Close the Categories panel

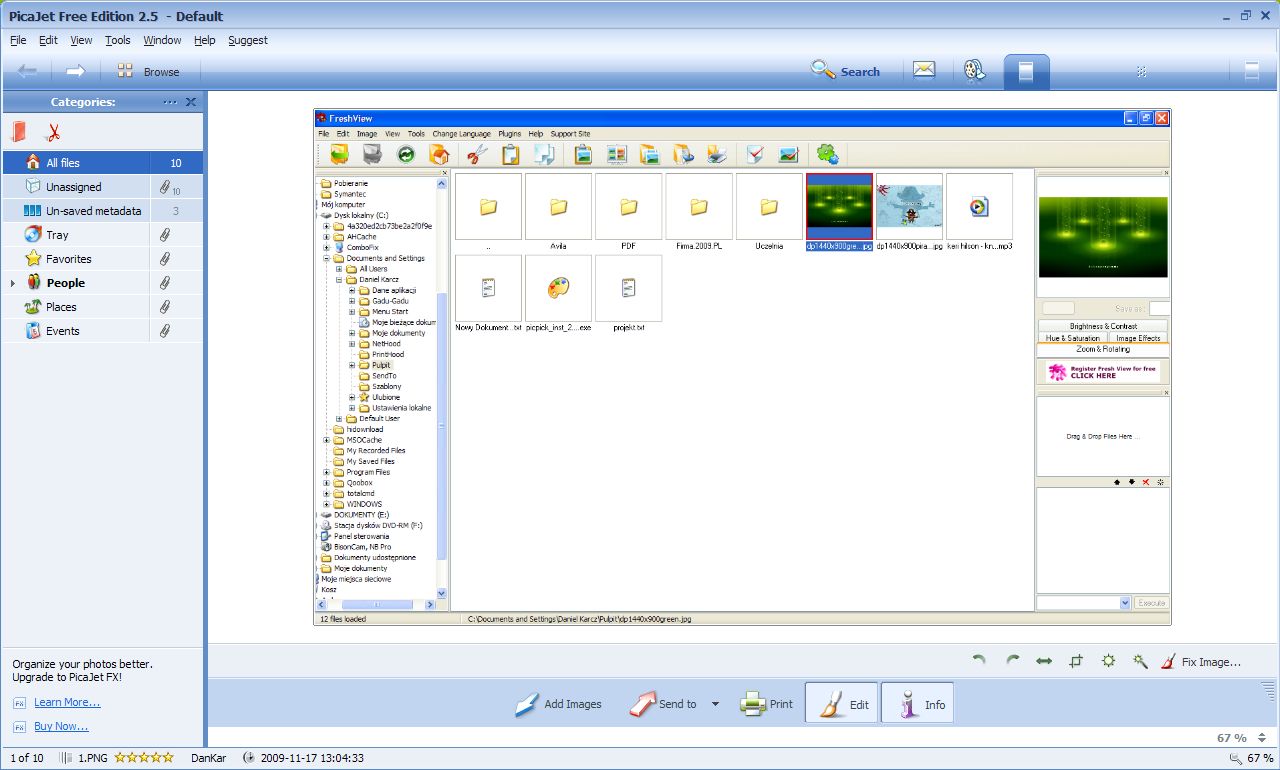coord(191,102)
